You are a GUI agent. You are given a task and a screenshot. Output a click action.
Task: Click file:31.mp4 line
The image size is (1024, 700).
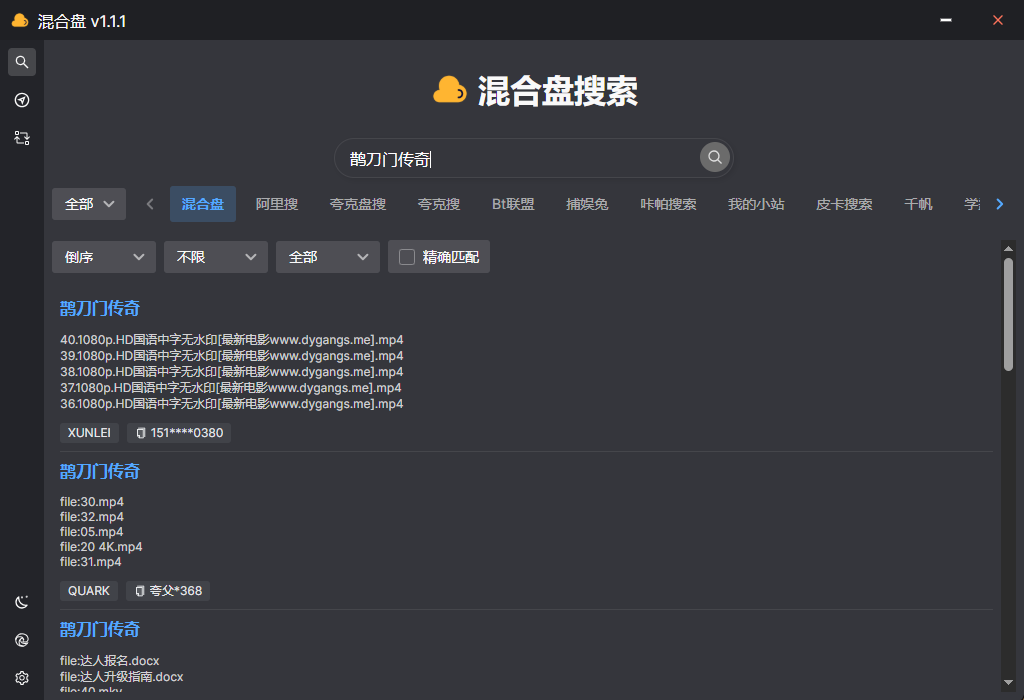coord(91,562)
